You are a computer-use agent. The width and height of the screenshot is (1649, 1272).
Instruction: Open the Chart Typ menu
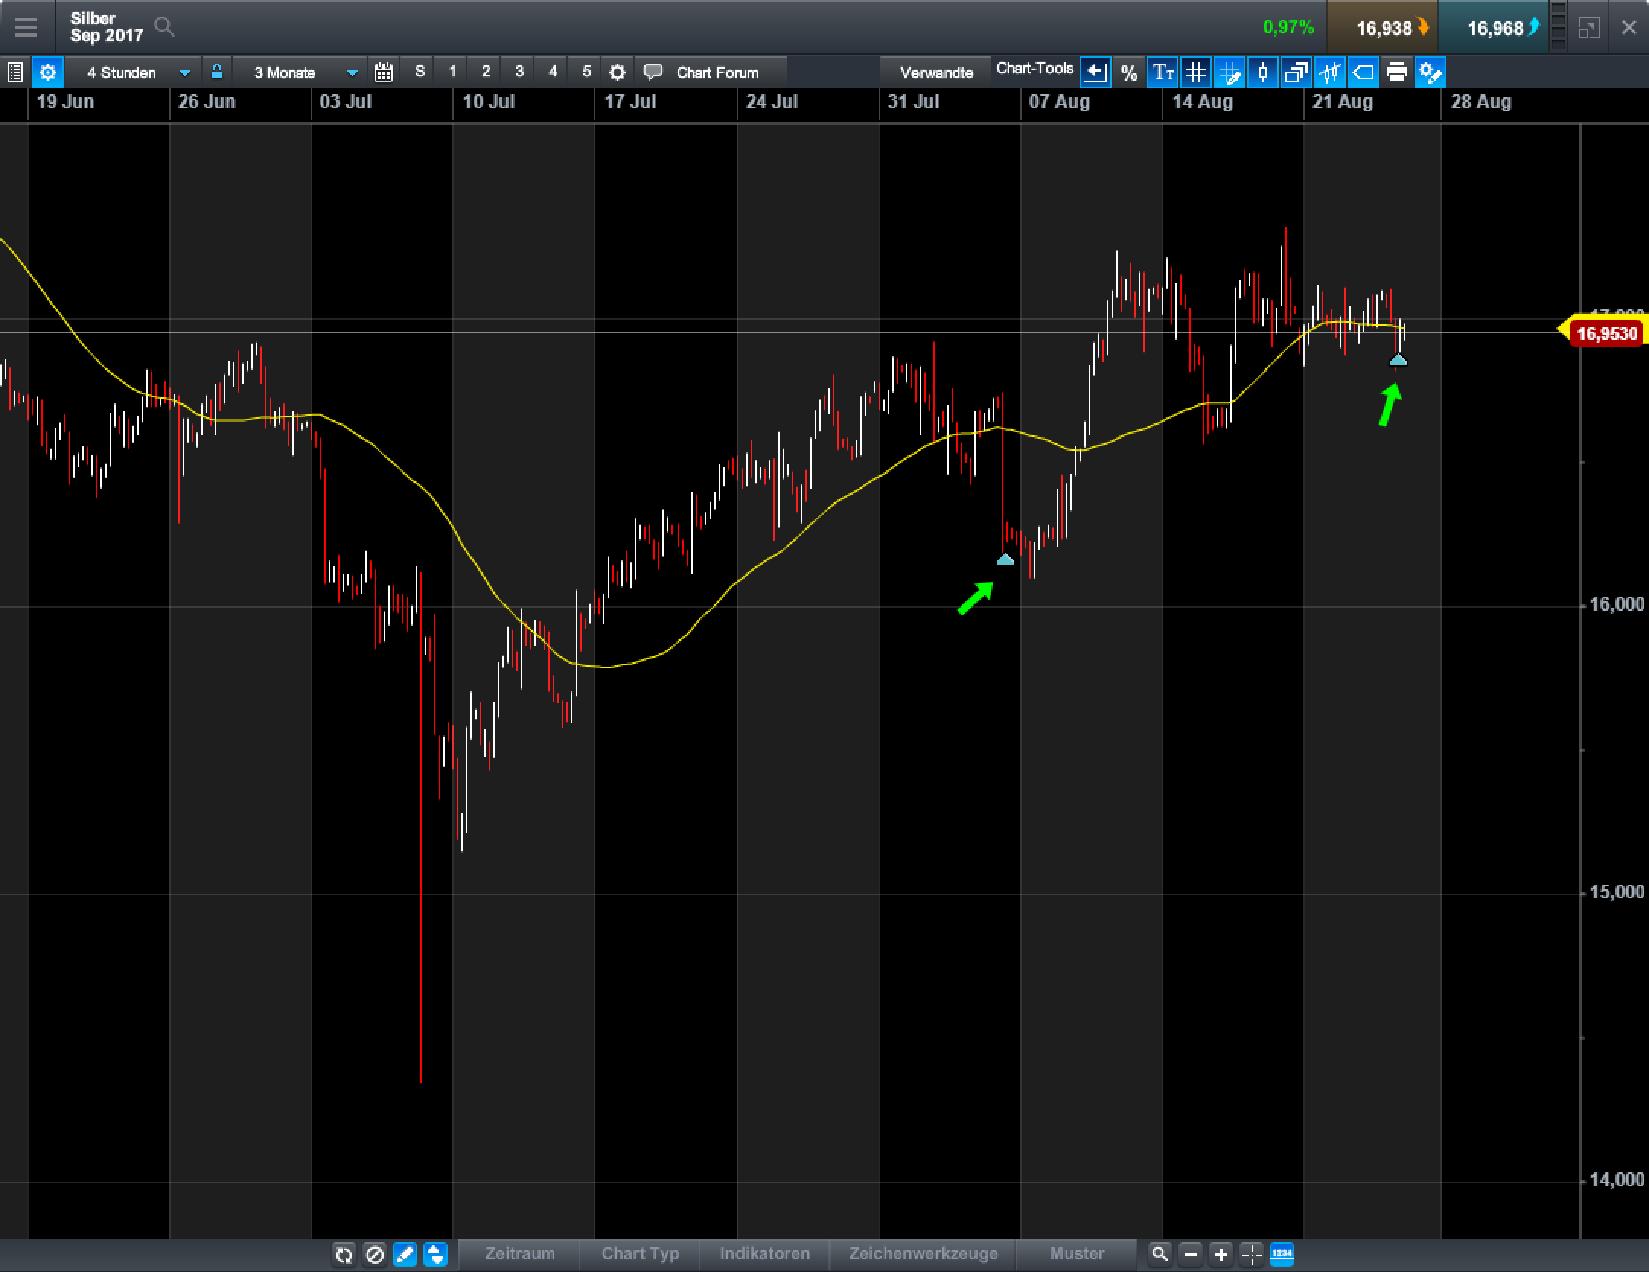pos(640,1254)
